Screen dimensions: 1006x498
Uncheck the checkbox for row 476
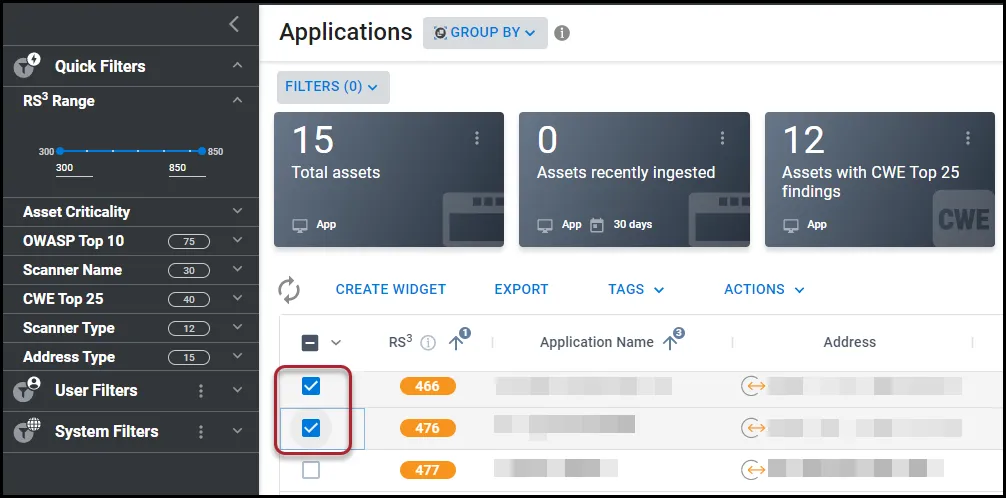311,427
